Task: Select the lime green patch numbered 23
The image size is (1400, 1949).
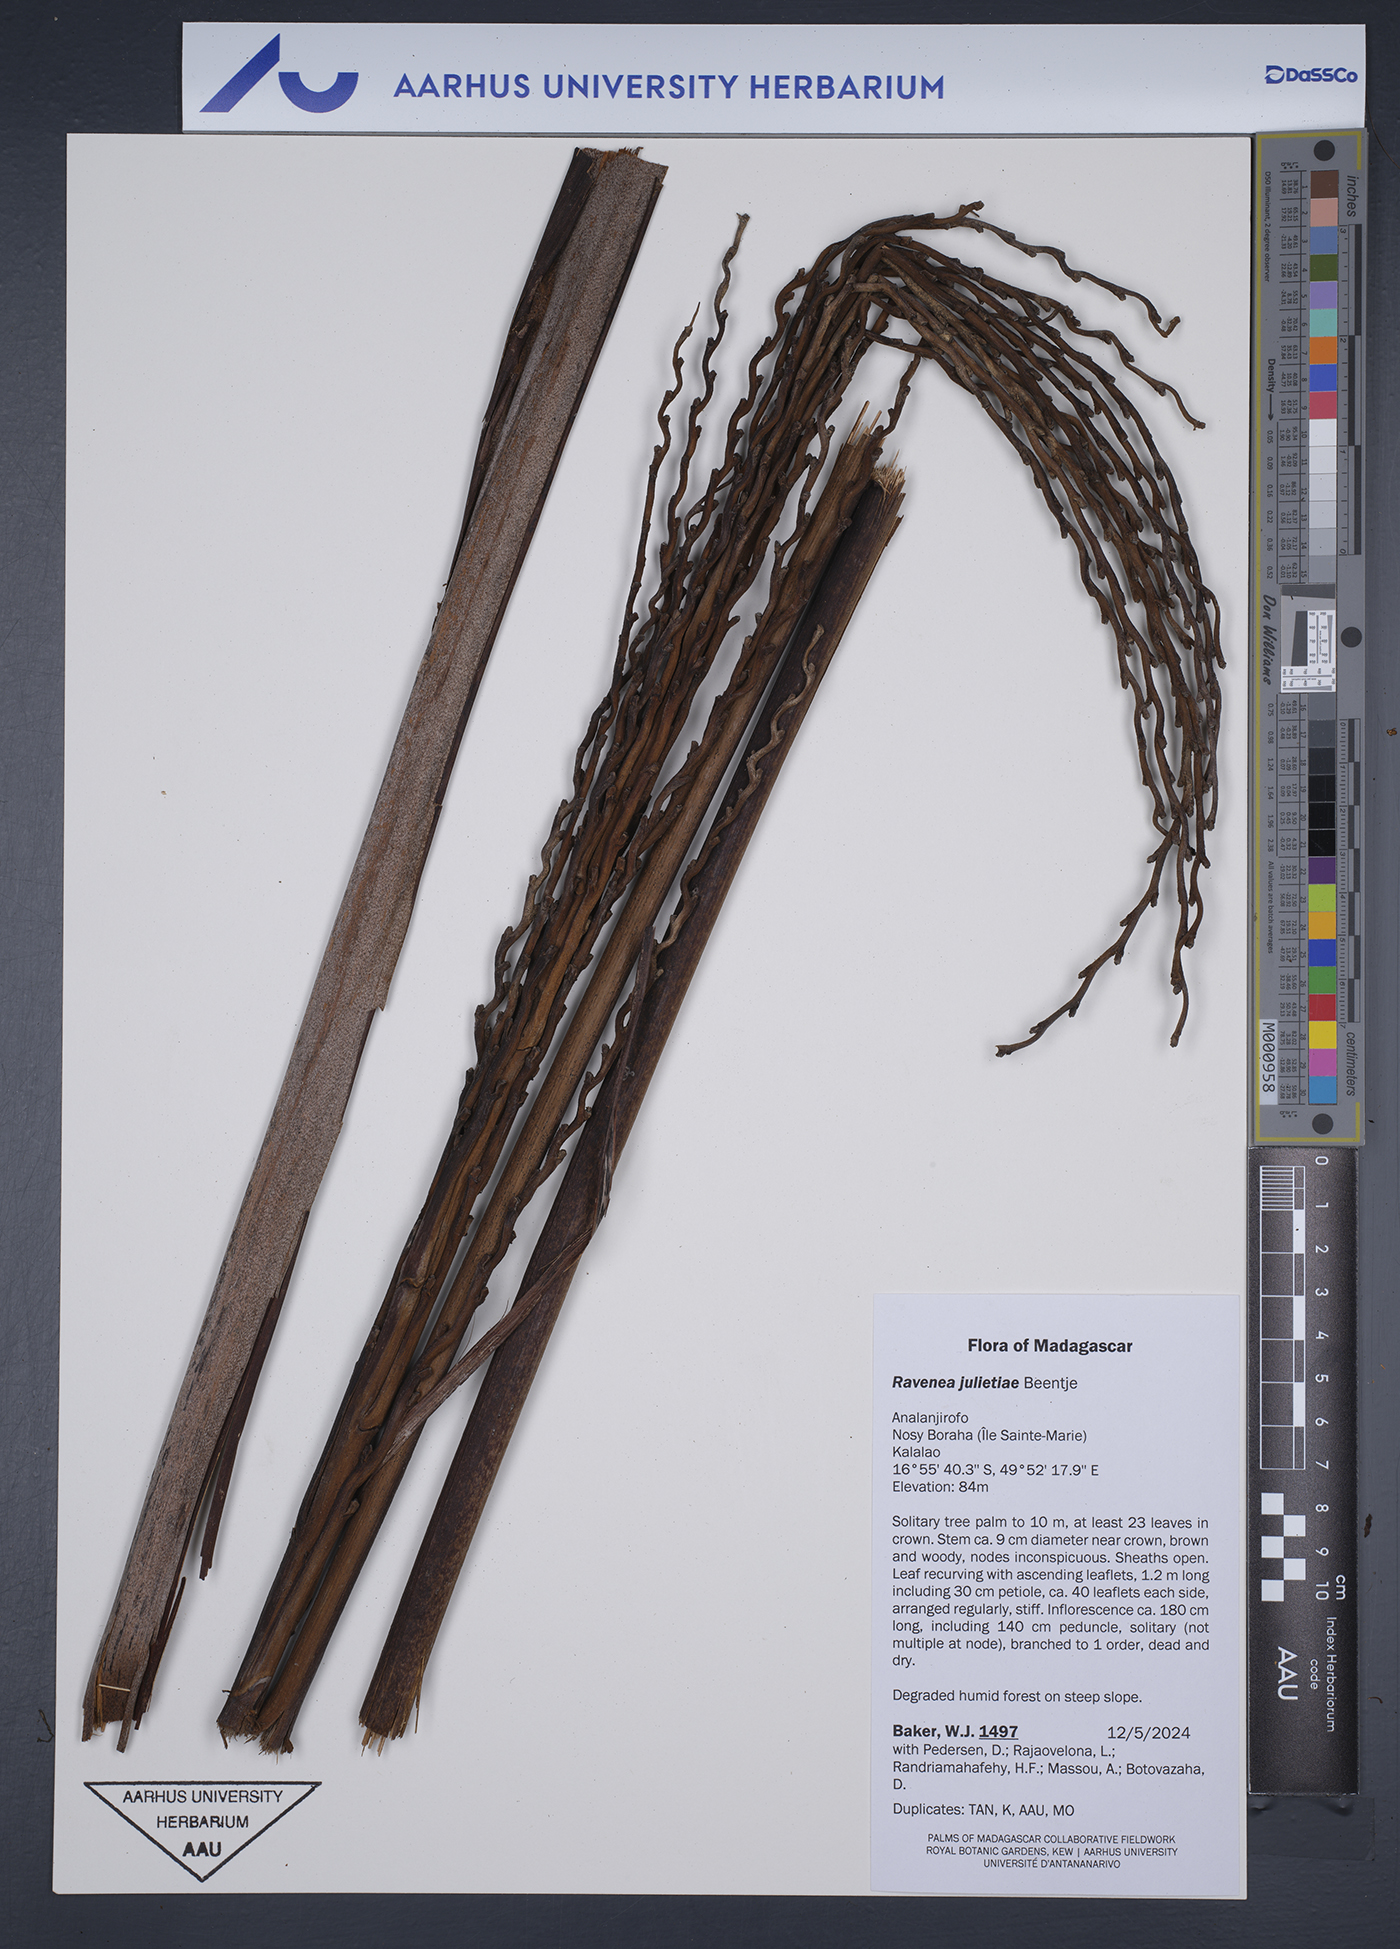Action: [1323, 897]
